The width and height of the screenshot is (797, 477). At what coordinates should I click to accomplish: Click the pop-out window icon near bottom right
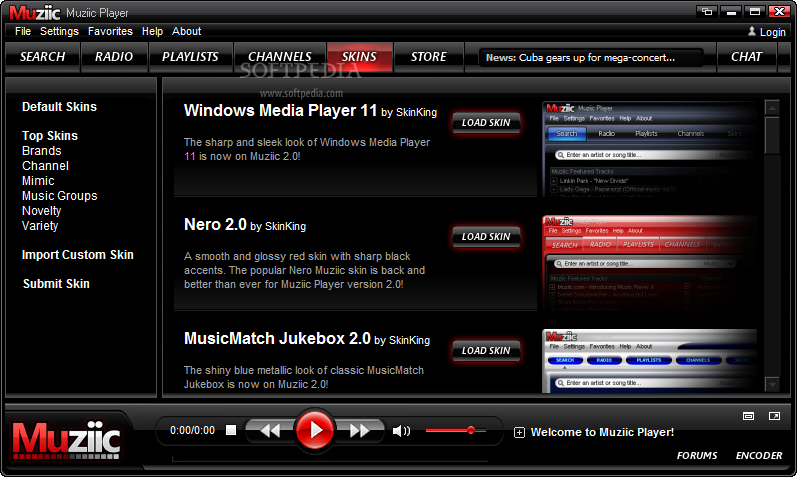774,416
